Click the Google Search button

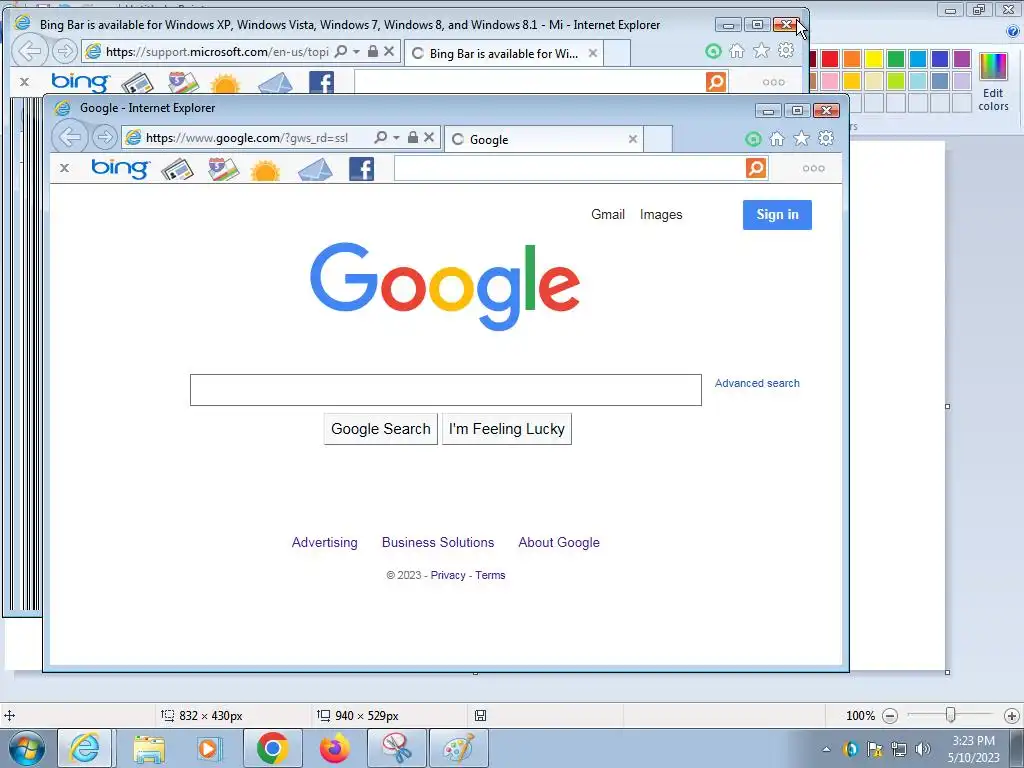pyautogui.click(x=381, y=429)
